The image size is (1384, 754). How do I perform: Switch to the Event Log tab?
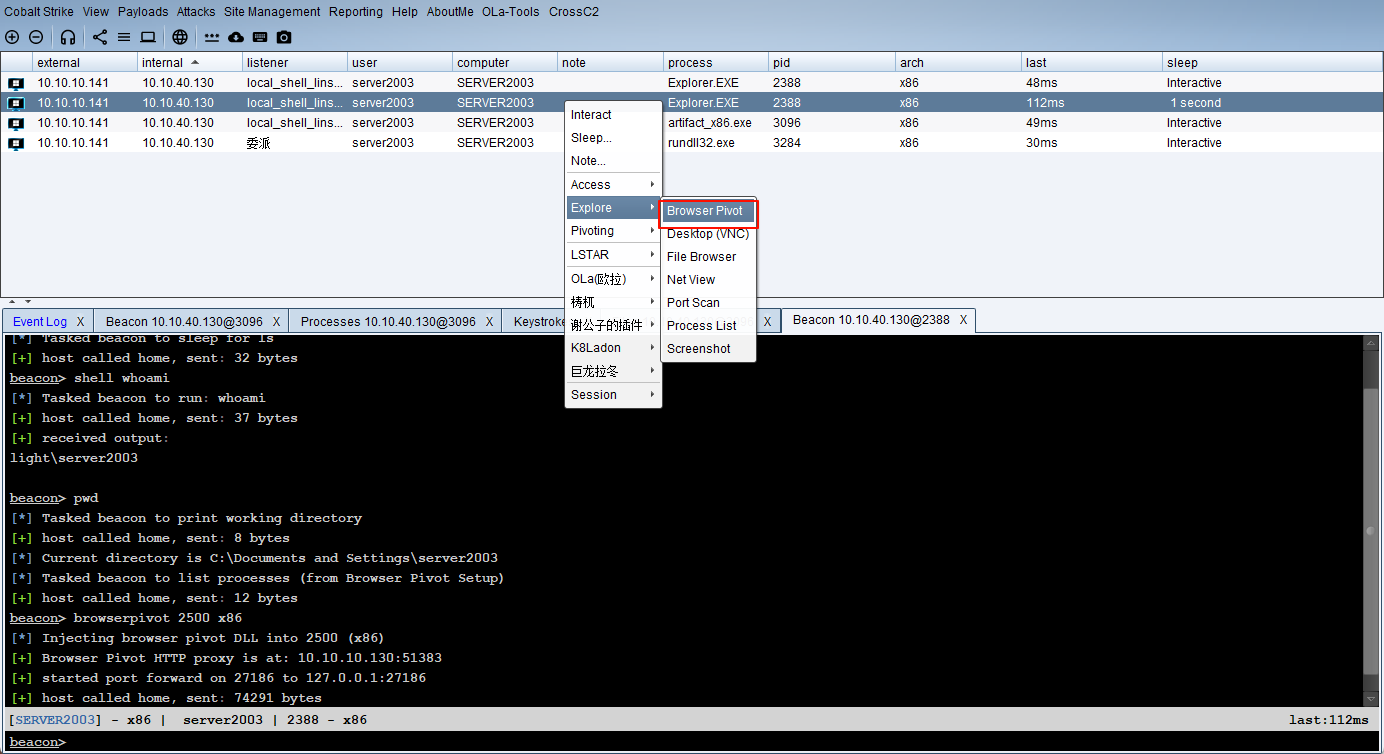point(40,321)
